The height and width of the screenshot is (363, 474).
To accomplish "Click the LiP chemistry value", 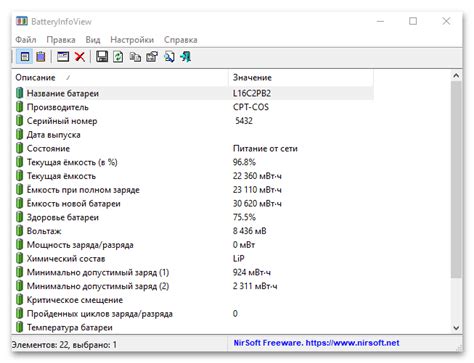I will click(x=238, y=258).
